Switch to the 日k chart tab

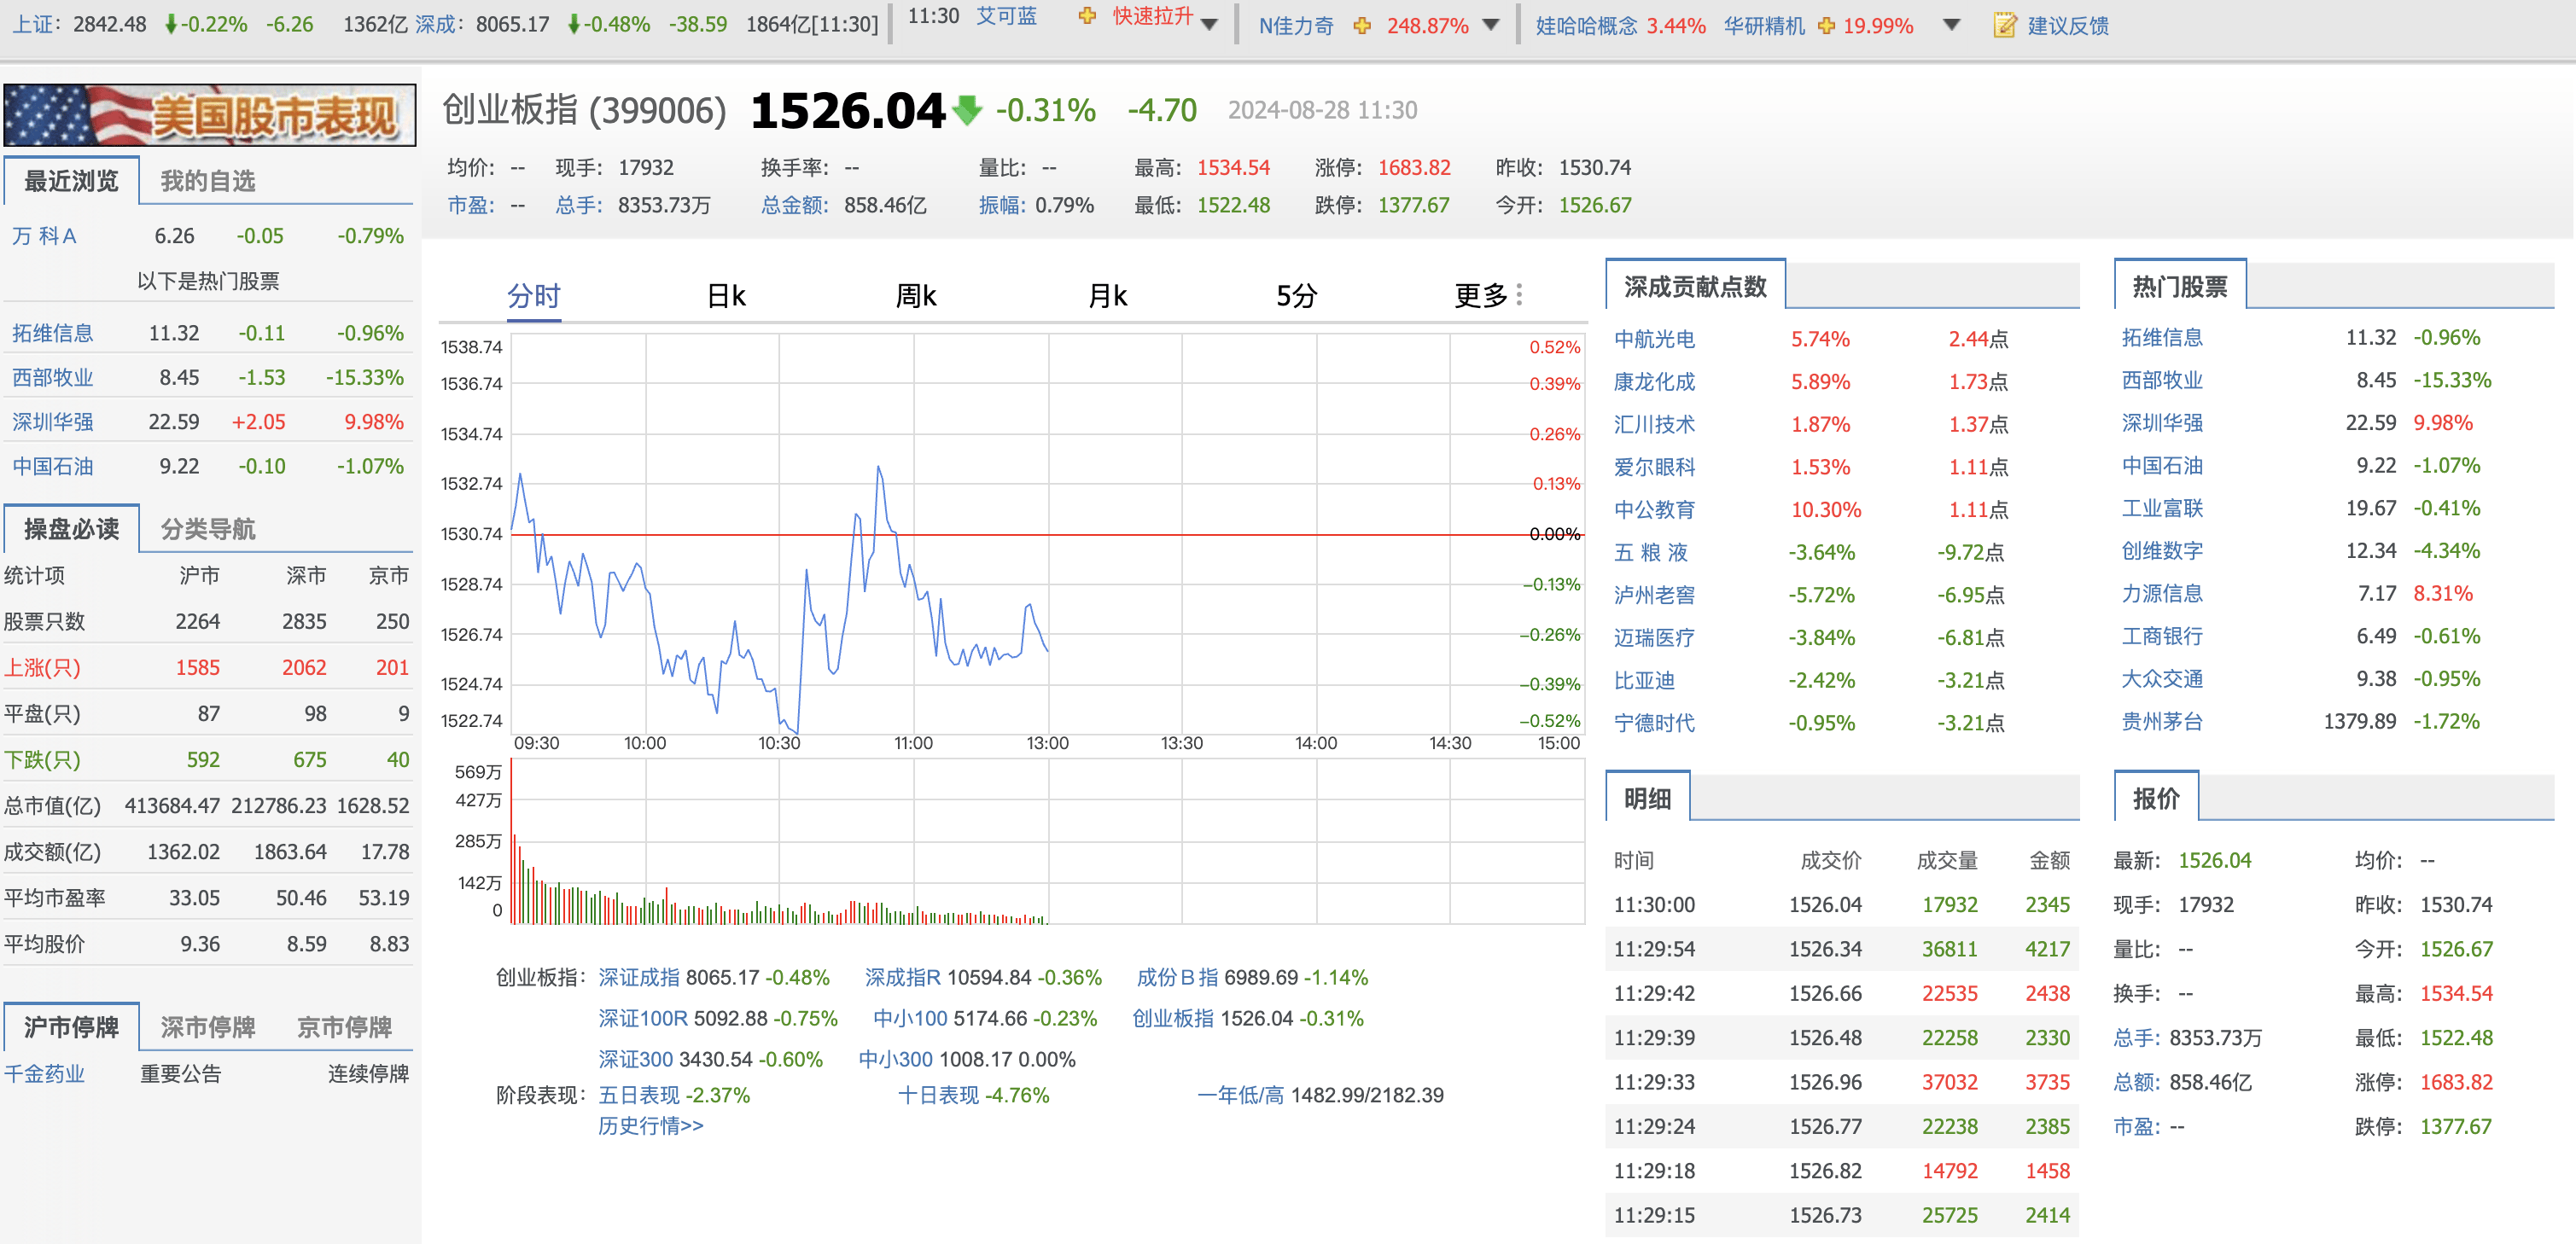click(x=726, y=296)
